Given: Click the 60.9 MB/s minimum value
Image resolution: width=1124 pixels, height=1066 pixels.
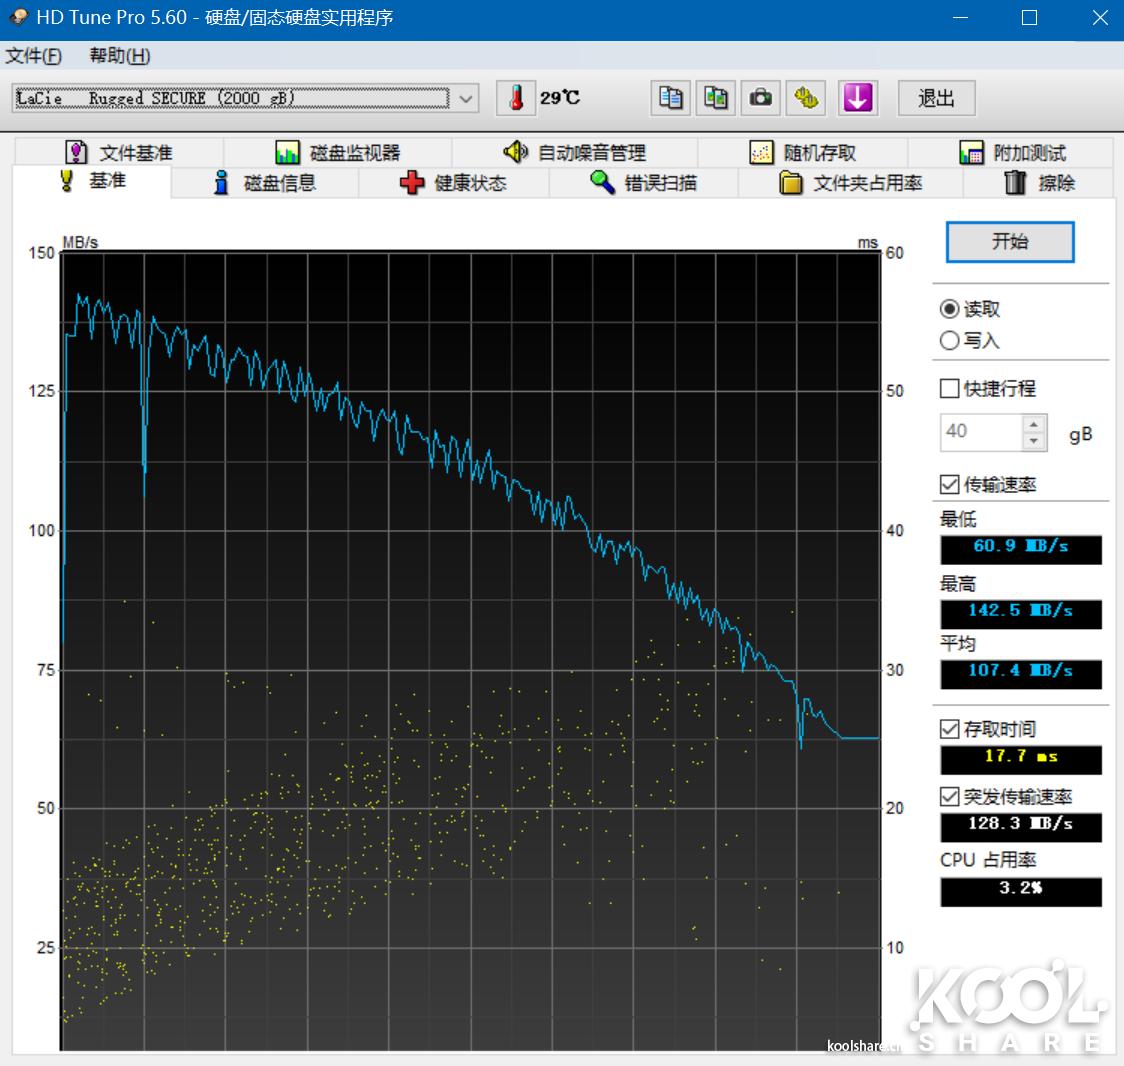Looking at the screenshot, I should point(1021,549).
